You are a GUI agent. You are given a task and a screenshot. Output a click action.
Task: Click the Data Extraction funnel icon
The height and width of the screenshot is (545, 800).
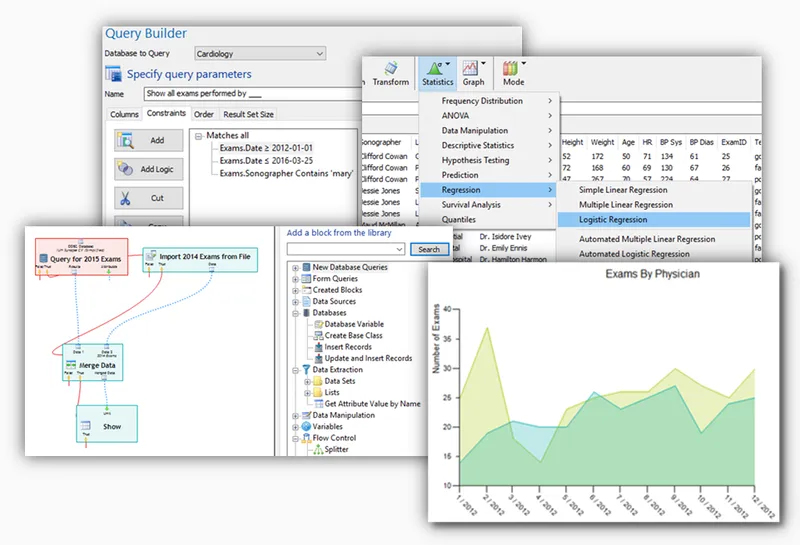click(306, 369)
